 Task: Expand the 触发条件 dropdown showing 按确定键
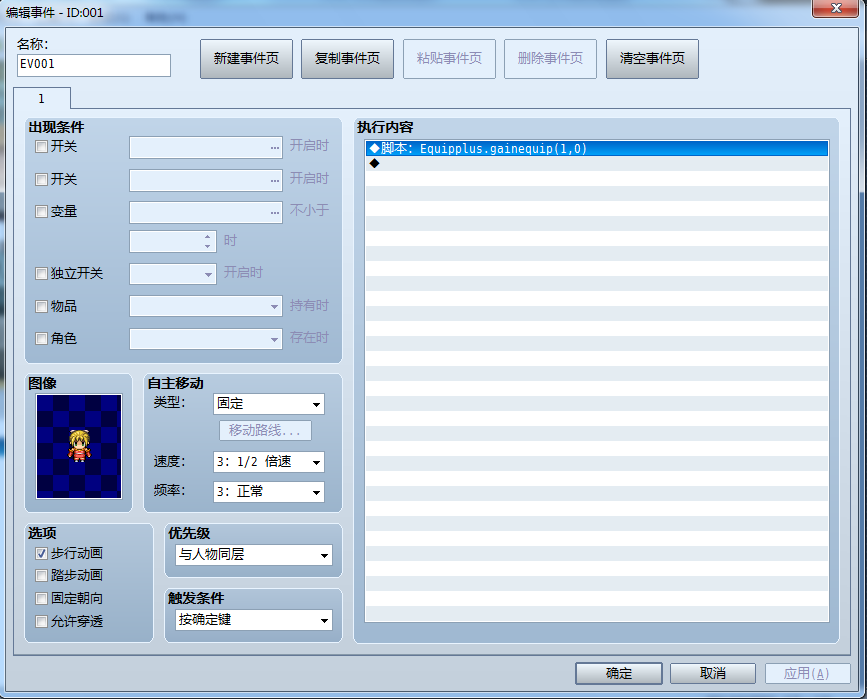254,620
